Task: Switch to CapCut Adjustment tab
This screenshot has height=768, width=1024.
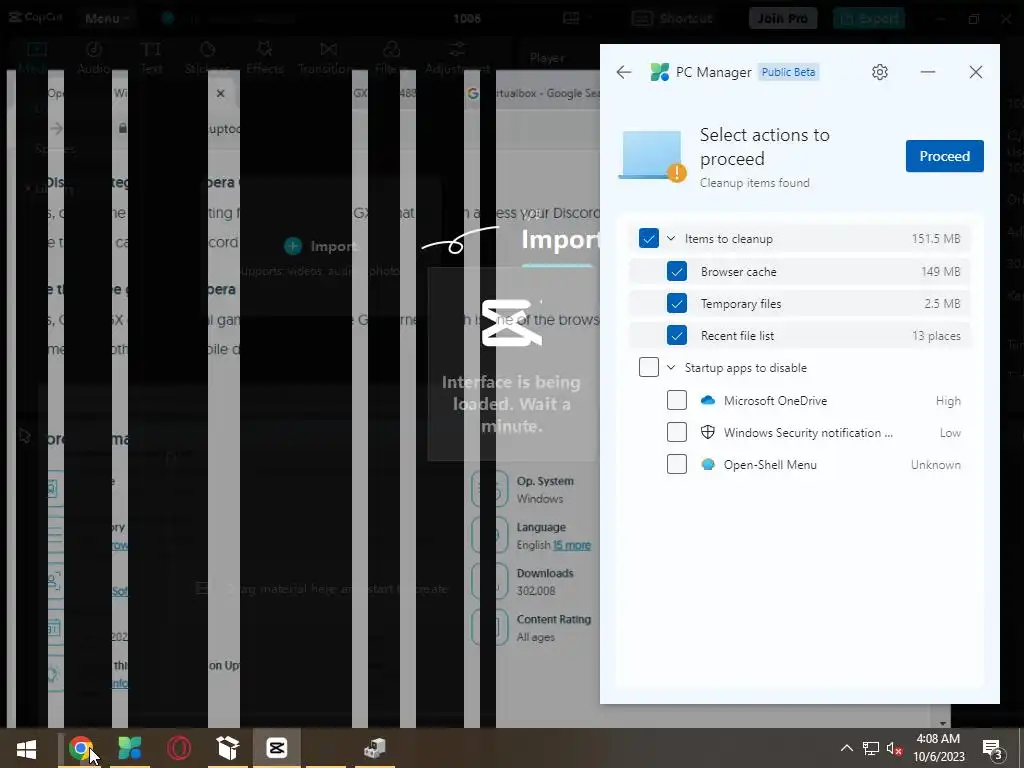Action: click(456, 57)
